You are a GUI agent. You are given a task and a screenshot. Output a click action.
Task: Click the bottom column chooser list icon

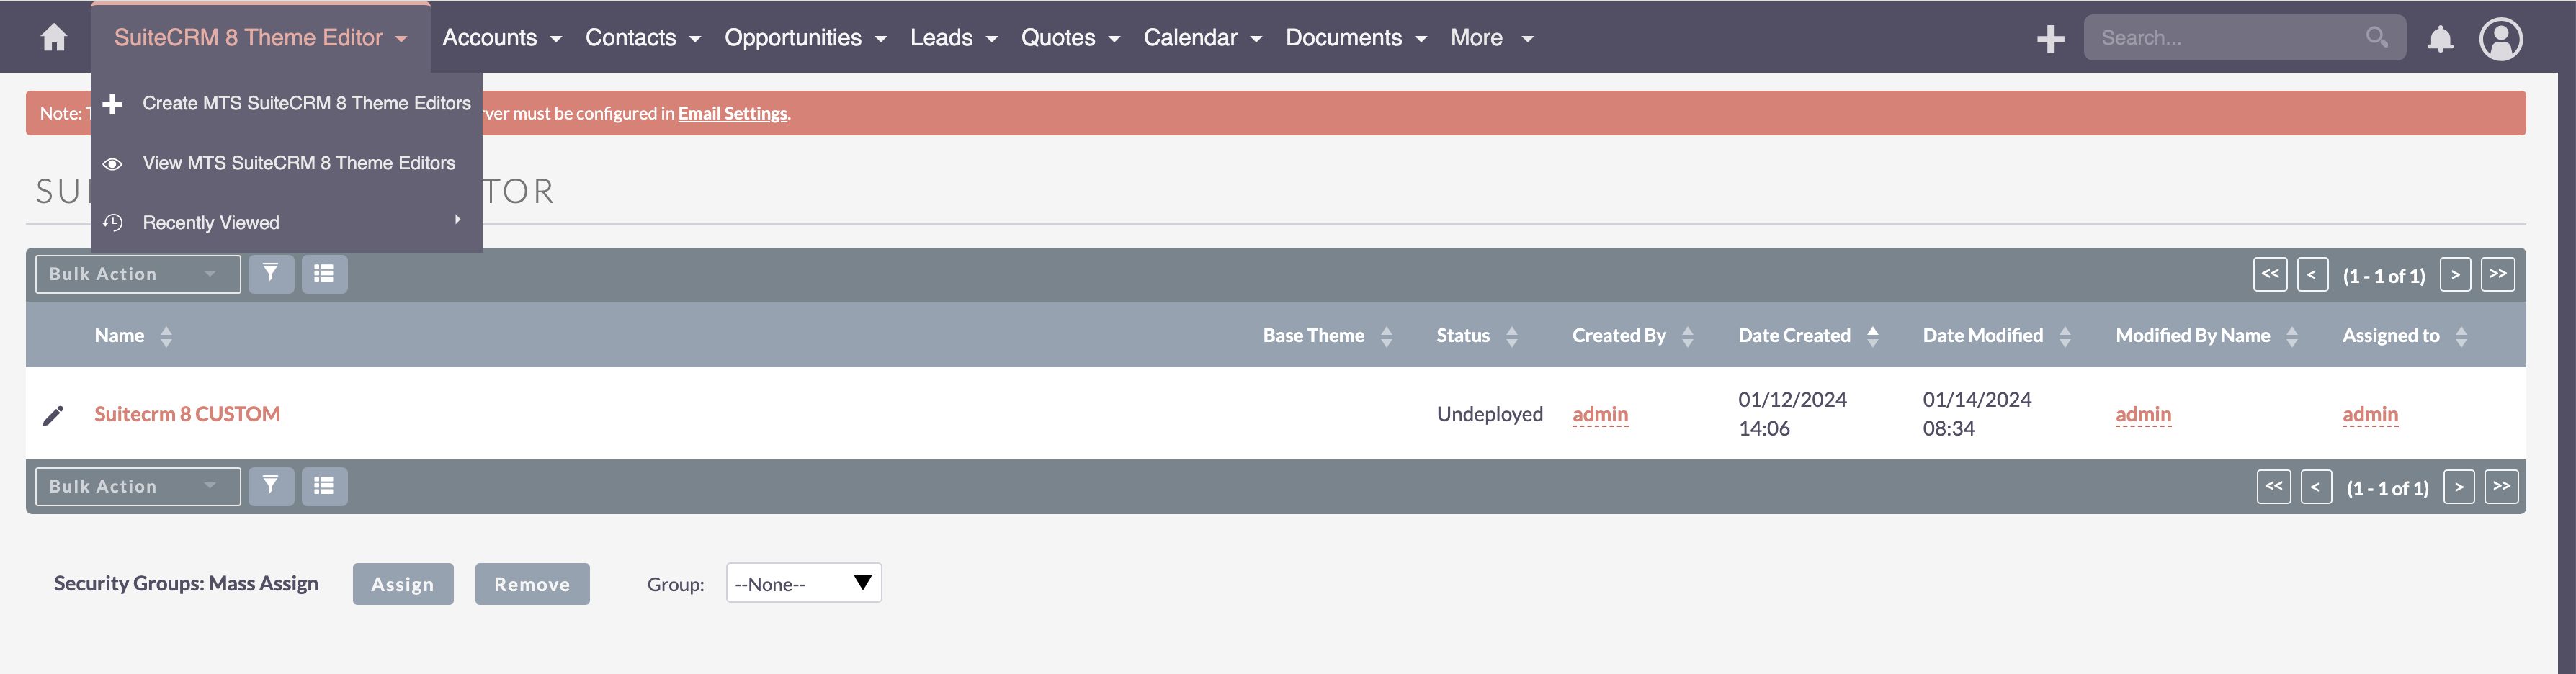[324, 486]
